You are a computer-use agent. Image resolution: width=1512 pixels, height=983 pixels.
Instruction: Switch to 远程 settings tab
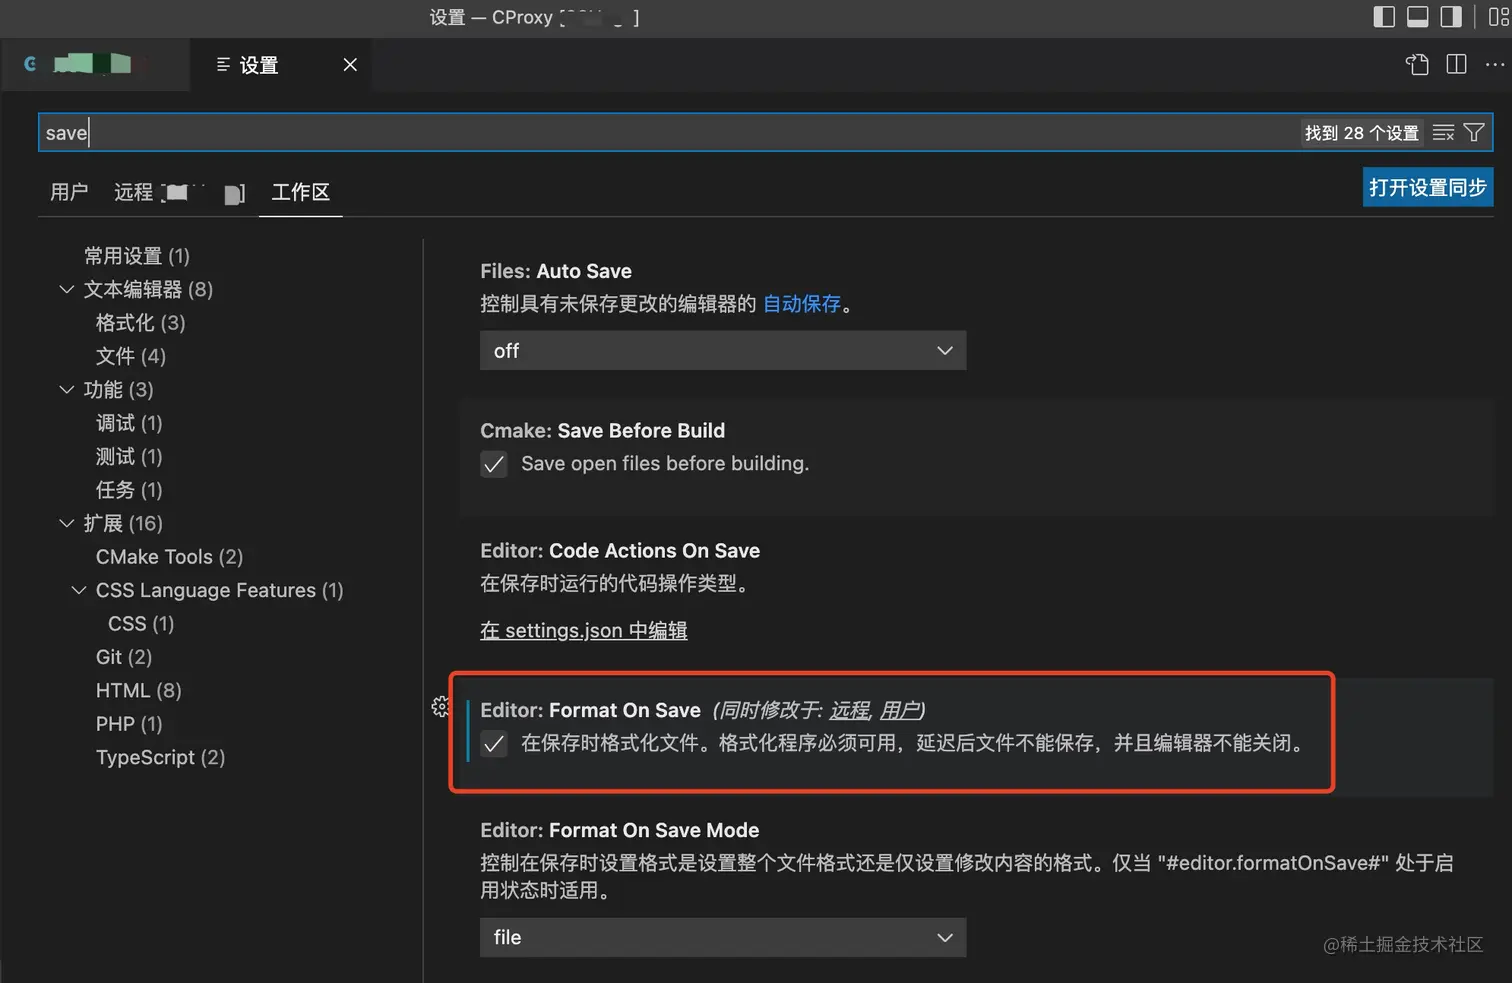pyautogui.click(x=179, y=192)
